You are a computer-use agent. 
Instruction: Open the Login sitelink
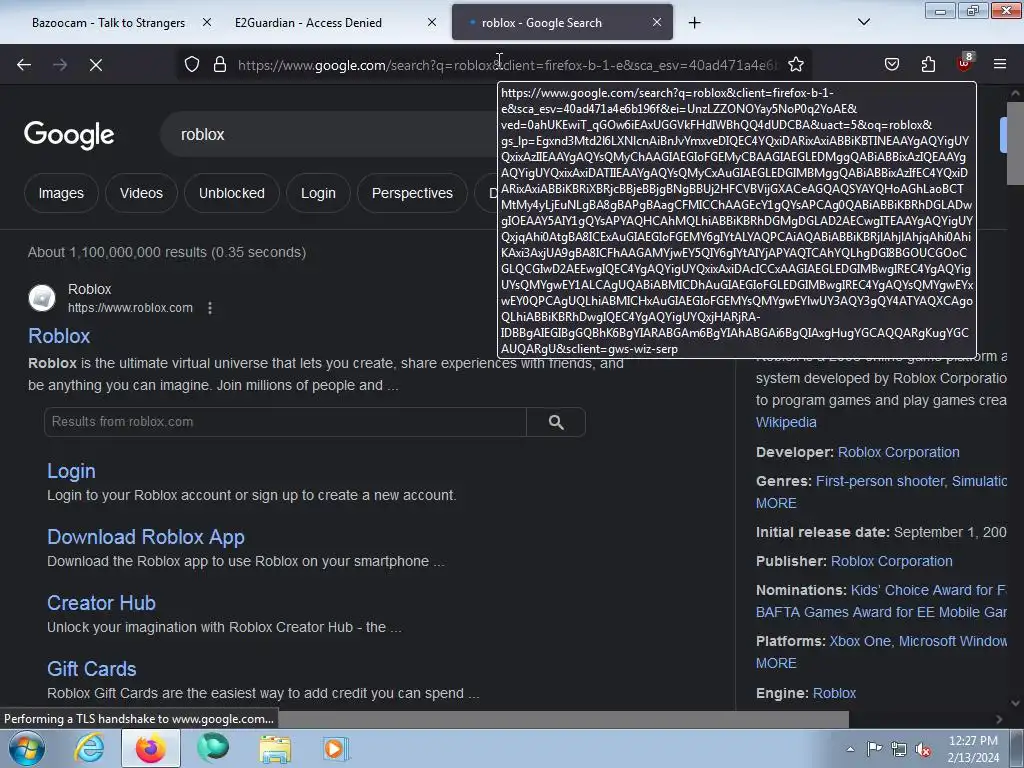[x=71, y=471]
